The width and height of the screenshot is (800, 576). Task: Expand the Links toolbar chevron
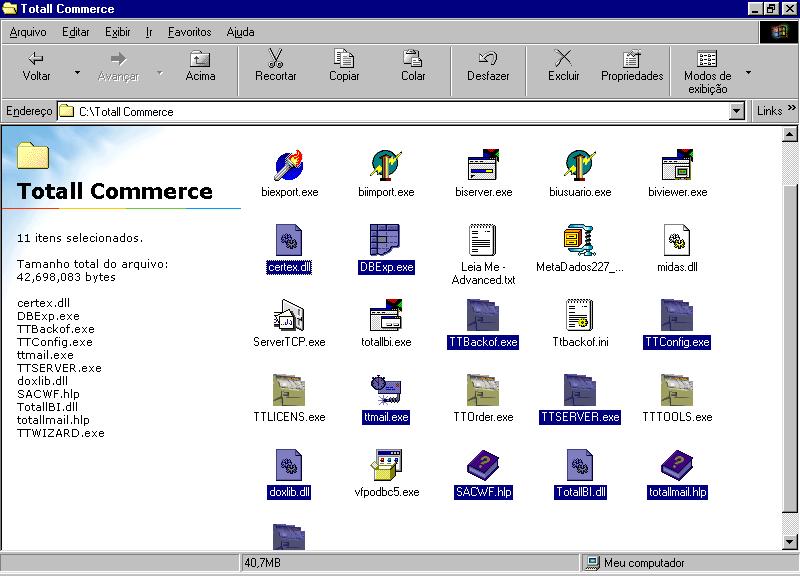(791, 108)
